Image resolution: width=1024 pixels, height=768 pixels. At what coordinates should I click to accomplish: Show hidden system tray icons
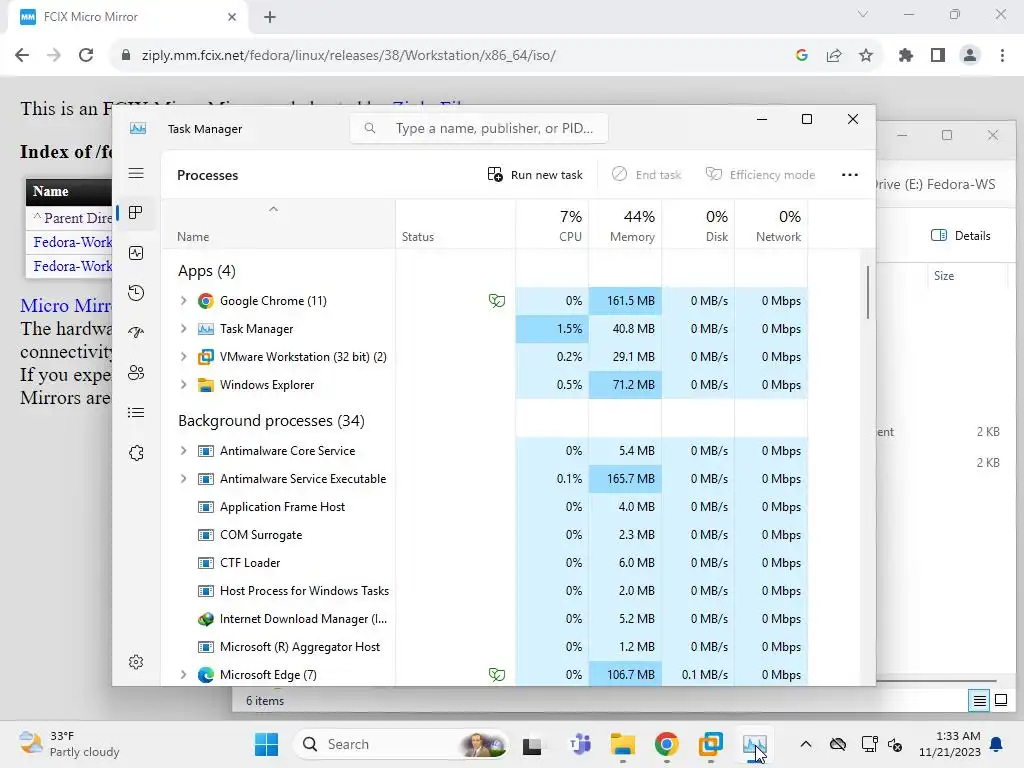806,744
